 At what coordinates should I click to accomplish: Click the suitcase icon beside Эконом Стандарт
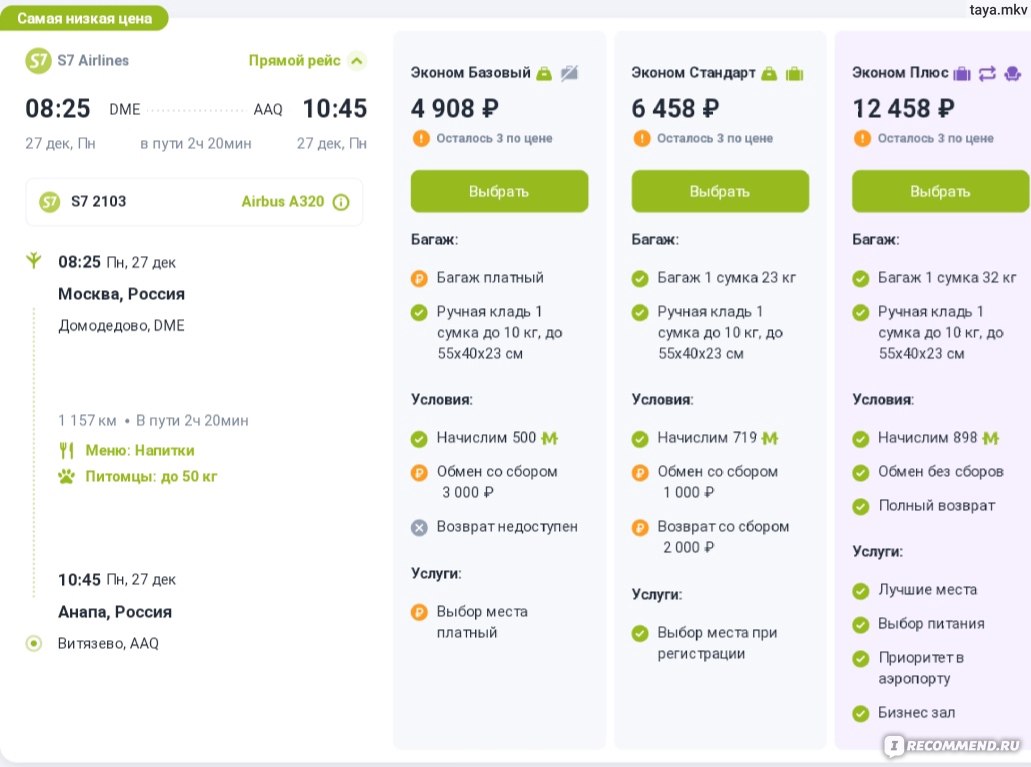click(795, 73)
